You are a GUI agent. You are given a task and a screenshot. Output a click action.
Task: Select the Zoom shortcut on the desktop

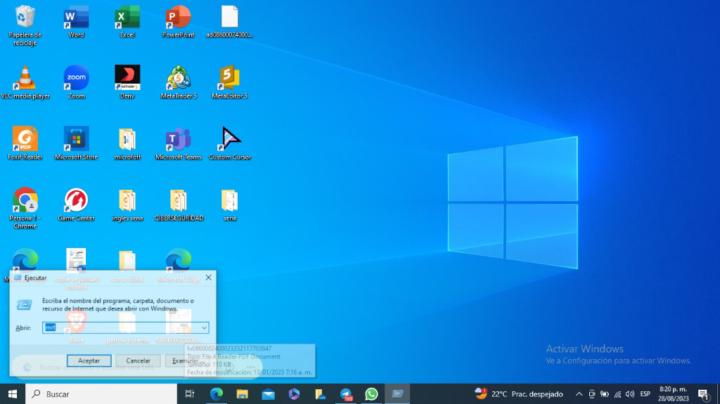(76, 83)
